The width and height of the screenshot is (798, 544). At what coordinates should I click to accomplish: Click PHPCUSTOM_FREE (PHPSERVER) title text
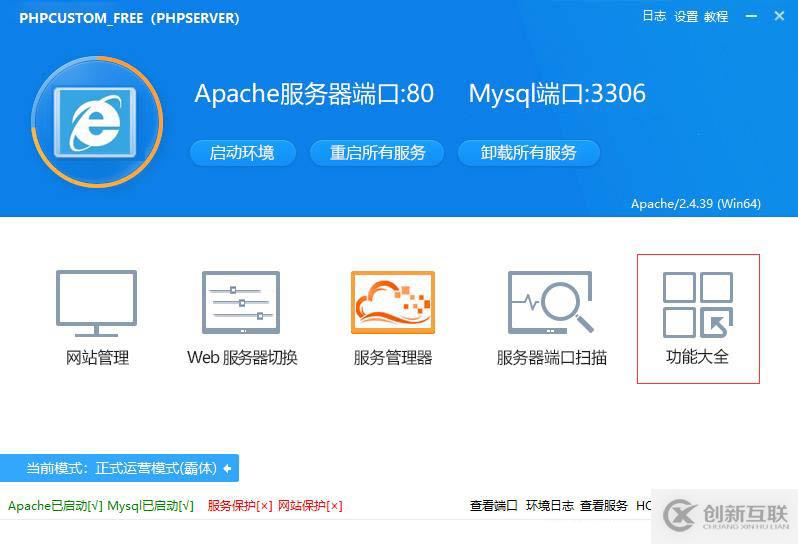click(129, 18)
